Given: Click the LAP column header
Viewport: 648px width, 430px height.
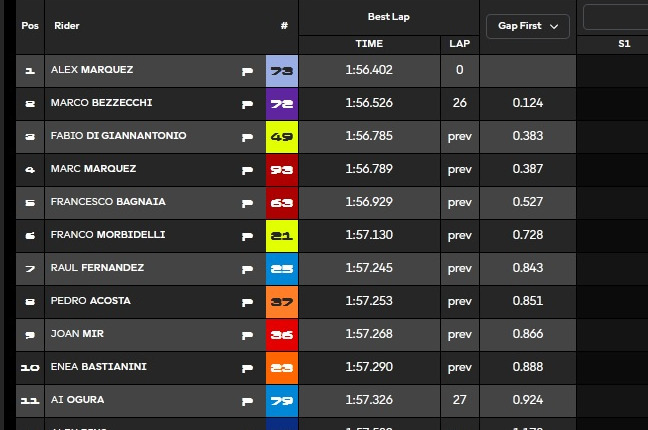Looking at the screenshot, I should point(459,44).
